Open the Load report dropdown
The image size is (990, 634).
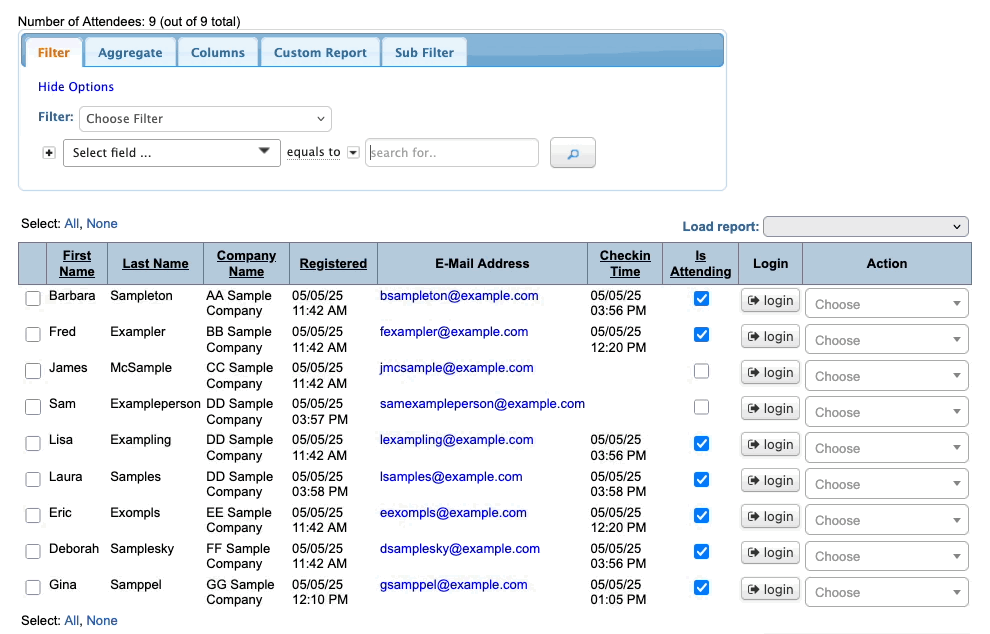click(865, 227)
